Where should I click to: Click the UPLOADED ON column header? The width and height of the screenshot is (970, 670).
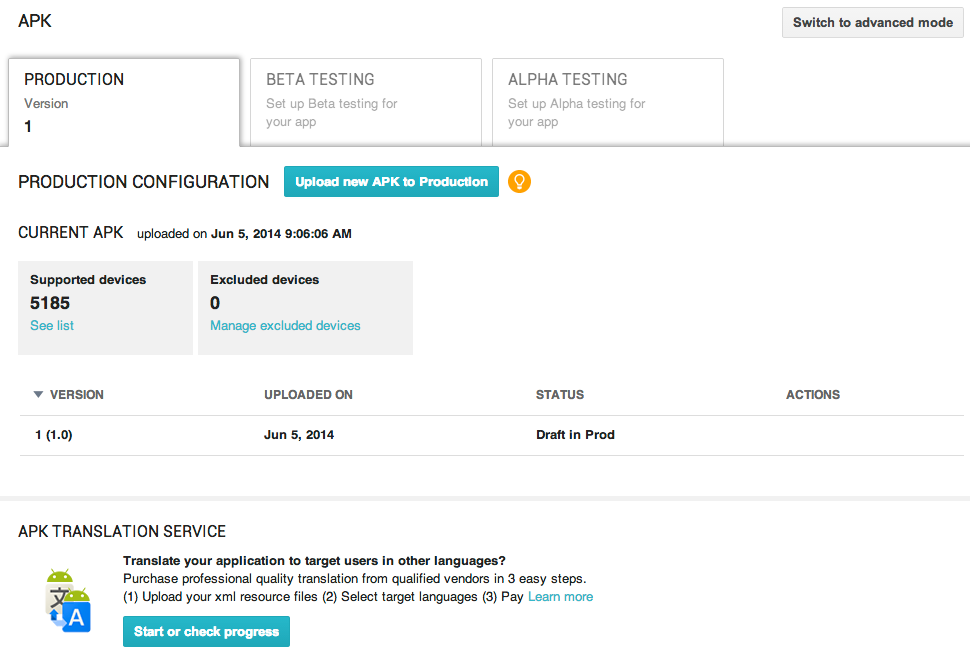coord(308,395)
